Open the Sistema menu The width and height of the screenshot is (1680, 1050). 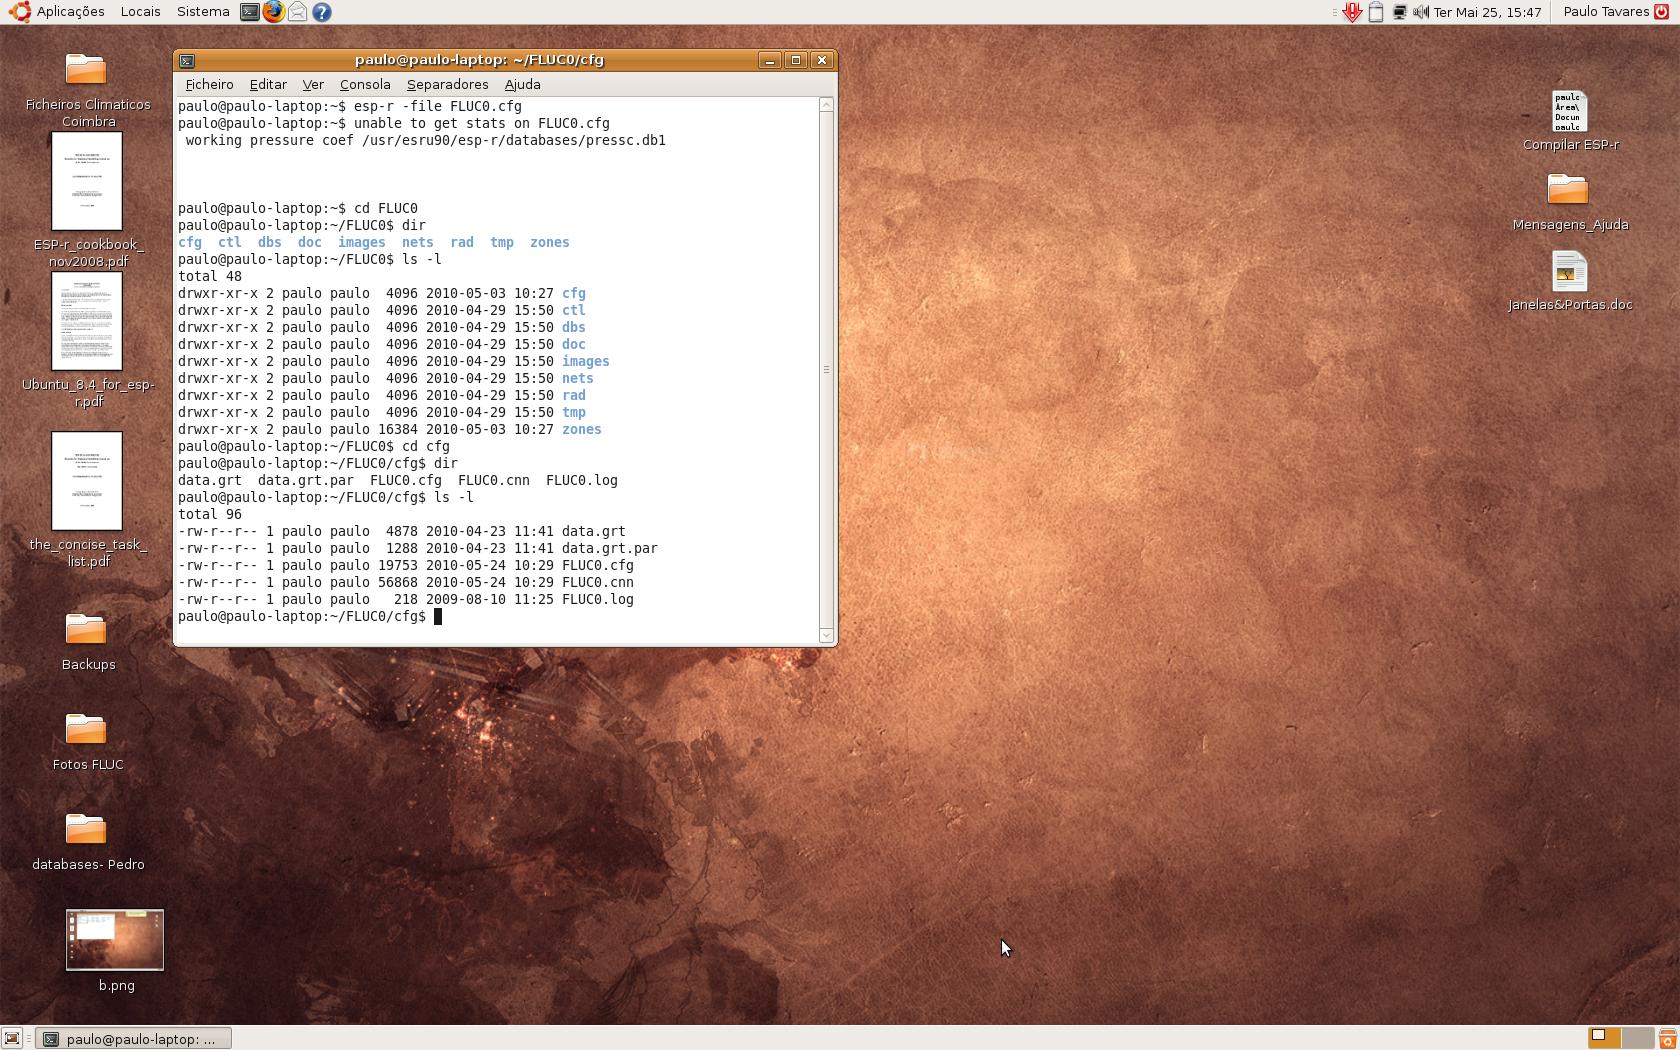203,12
